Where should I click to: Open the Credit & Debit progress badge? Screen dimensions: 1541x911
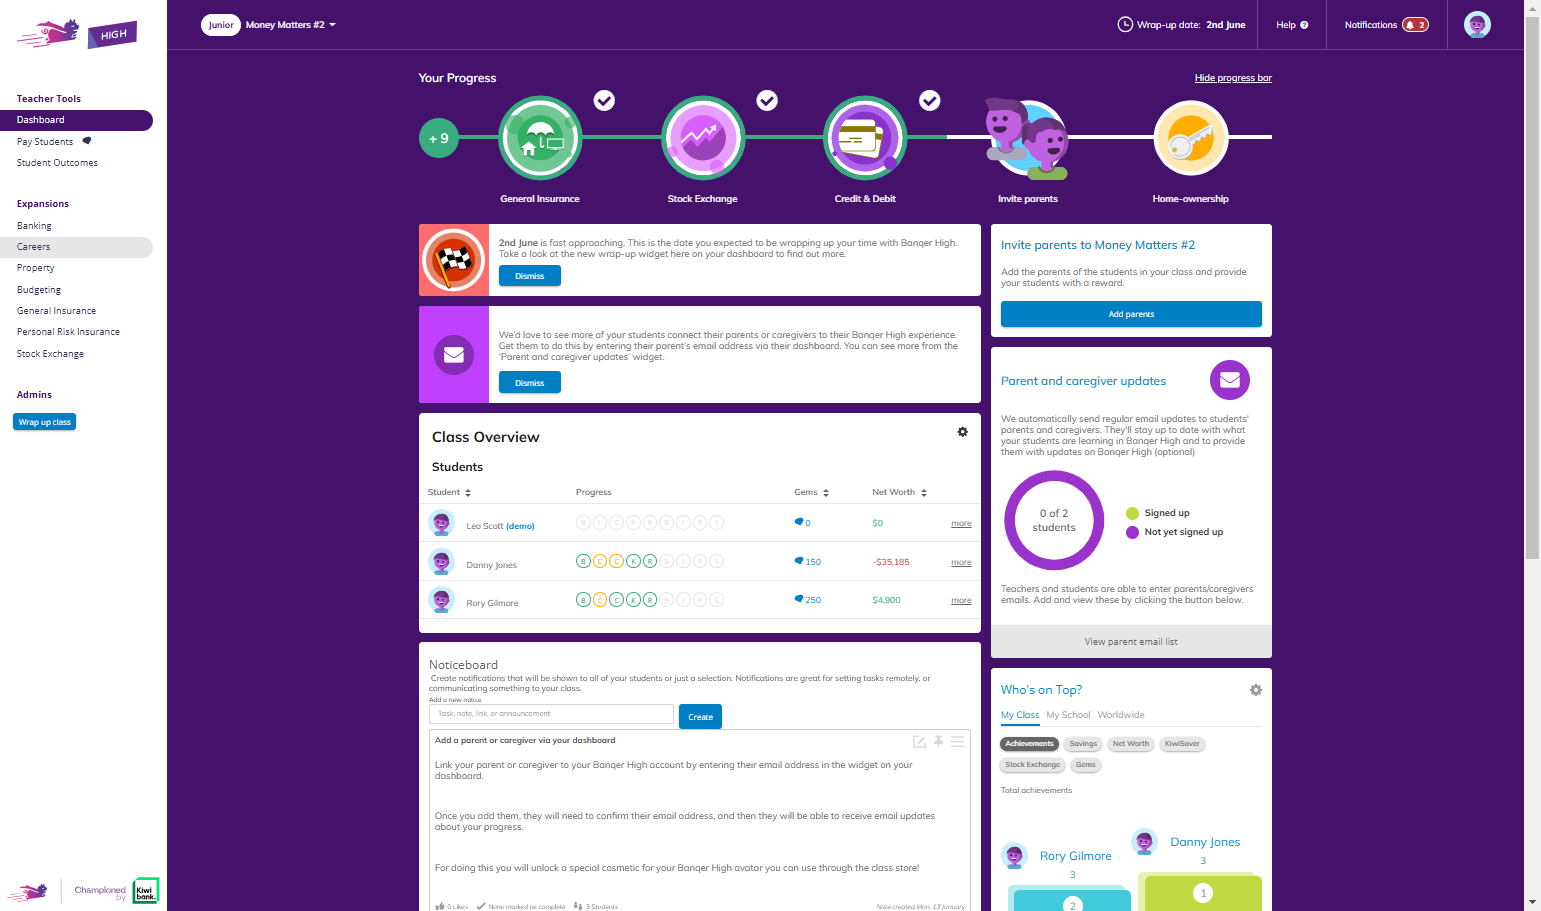tap(865, 138)
